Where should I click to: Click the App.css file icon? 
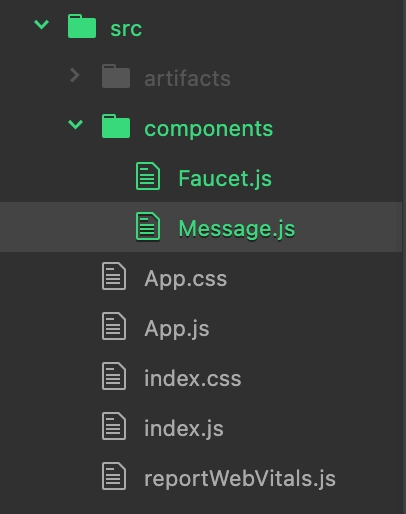point(114,276)
